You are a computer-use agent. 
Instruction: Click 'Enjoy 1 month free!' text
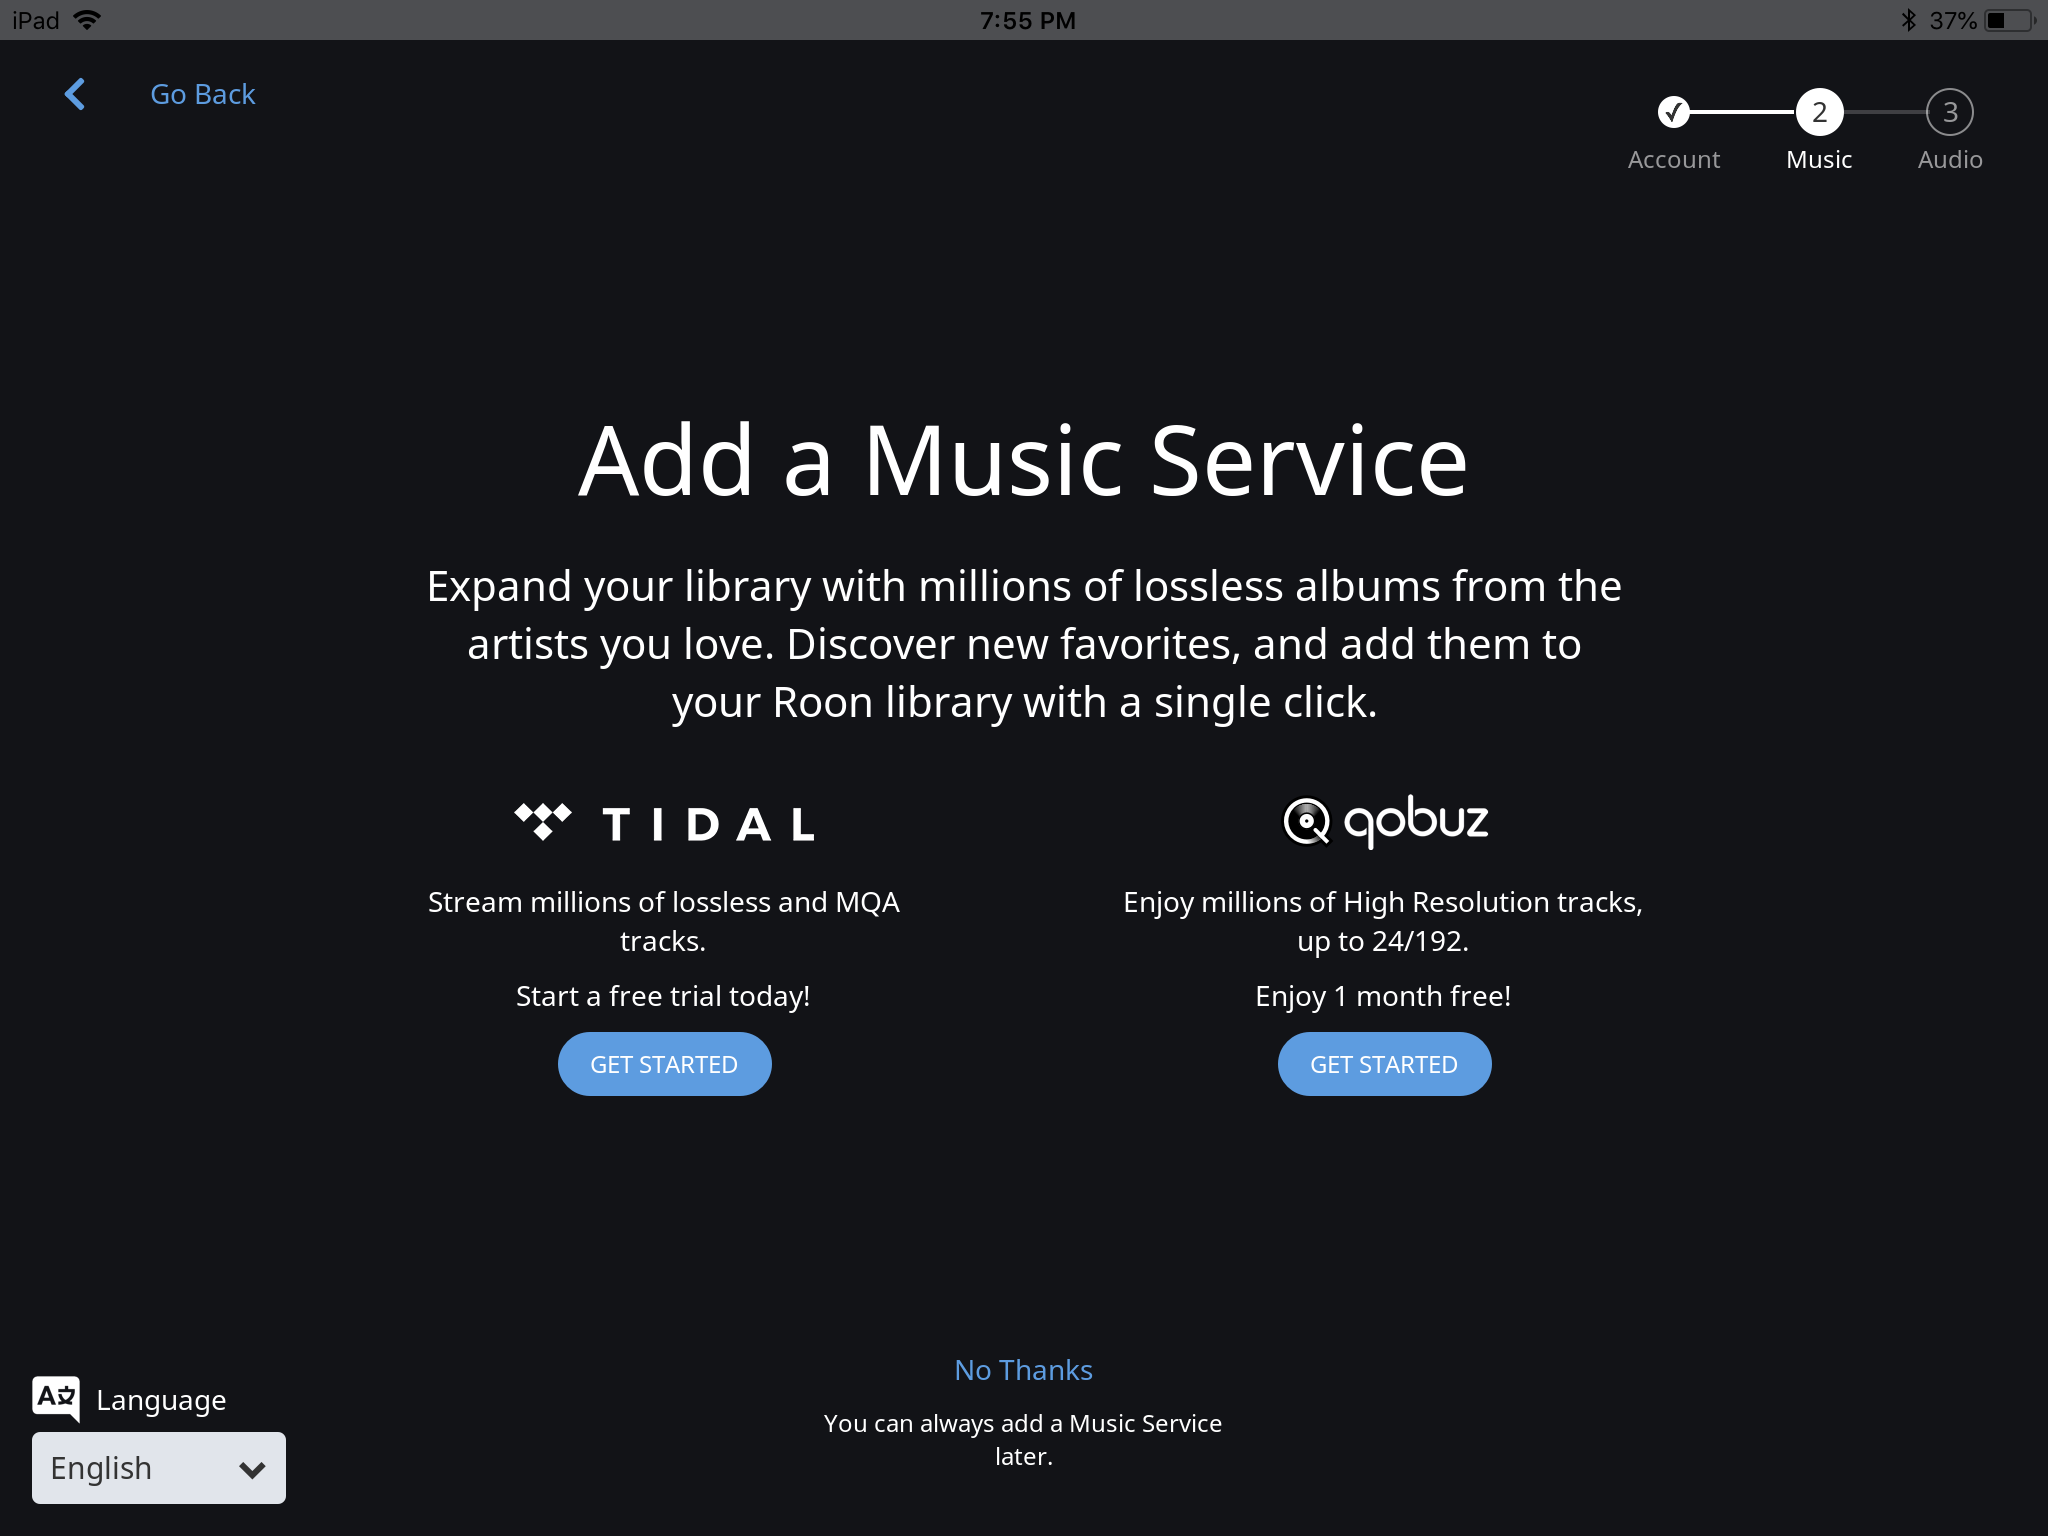click(1383, 996)
